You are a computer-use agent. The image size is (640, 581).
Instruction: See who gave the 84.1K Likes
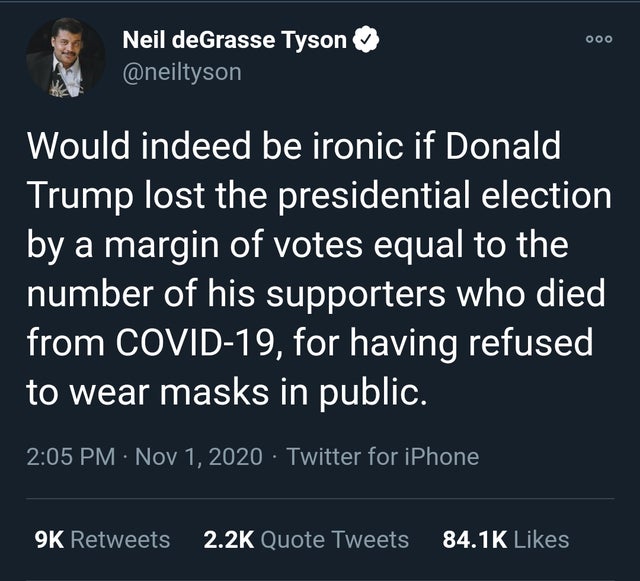tap(505, 539)
